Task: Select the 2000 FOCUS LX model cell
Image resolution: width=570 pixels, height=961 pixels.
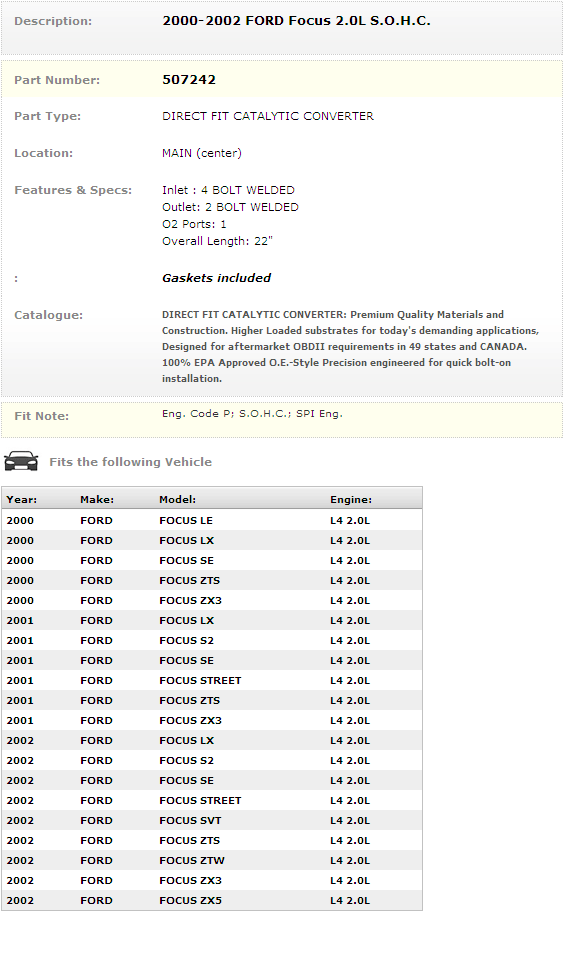Action: [x=186, y=541]
